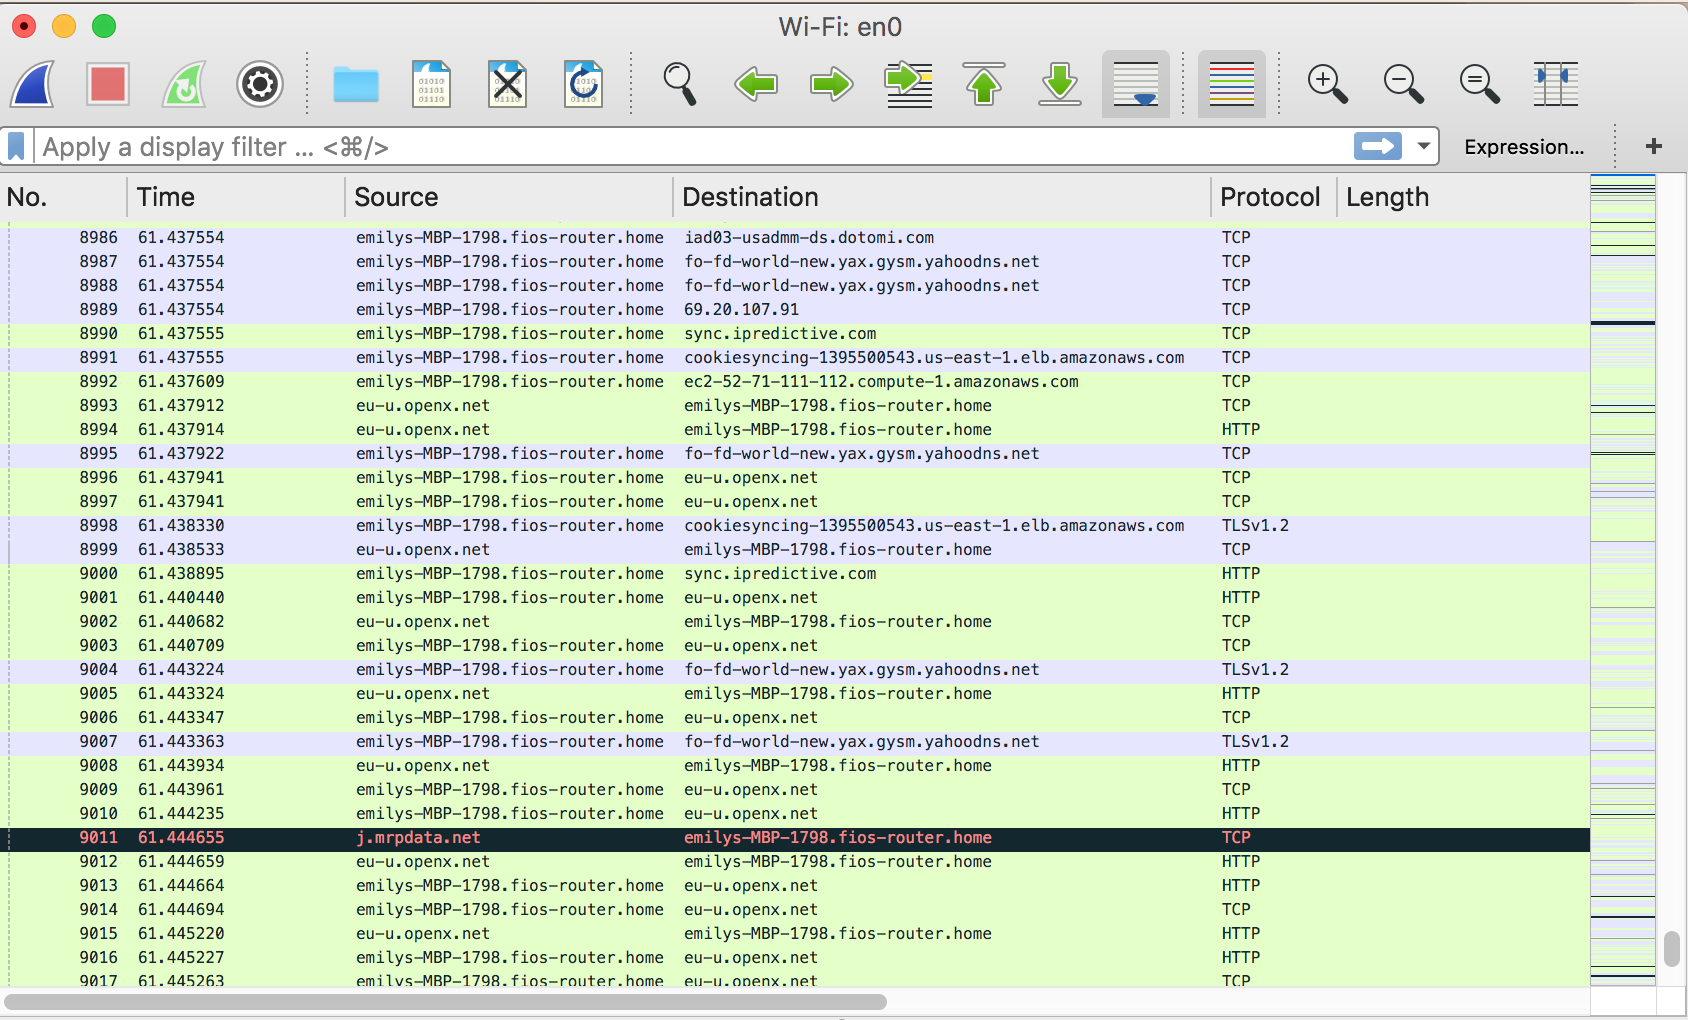Screen dimensions: 1688x1020
Task: Open a saved capture file
Action: [356, 84]
